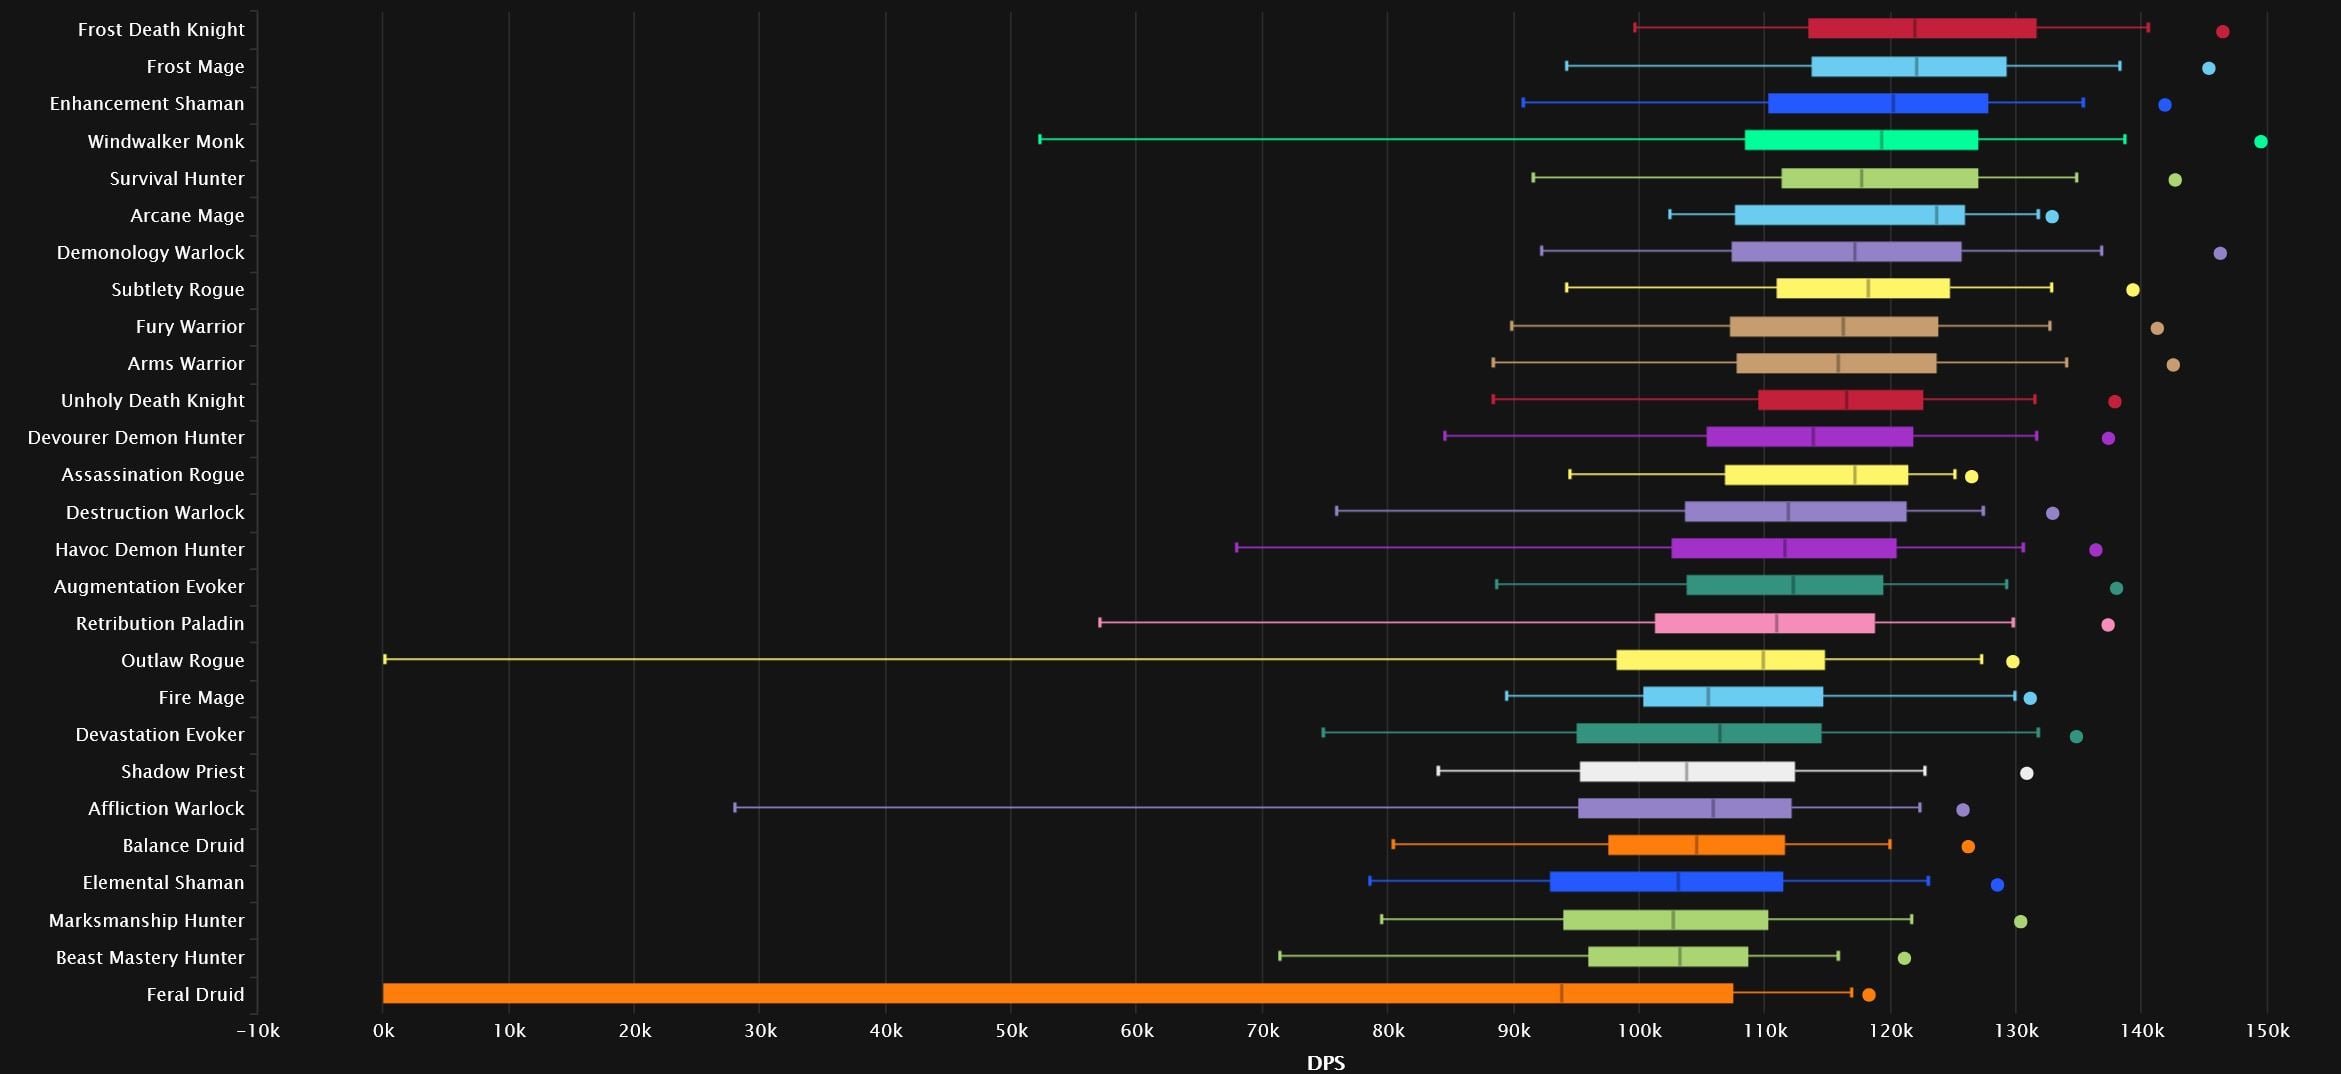Click the red Frost Death Knight box
Screen dimensions: 2341x1074
(1922, 28)
